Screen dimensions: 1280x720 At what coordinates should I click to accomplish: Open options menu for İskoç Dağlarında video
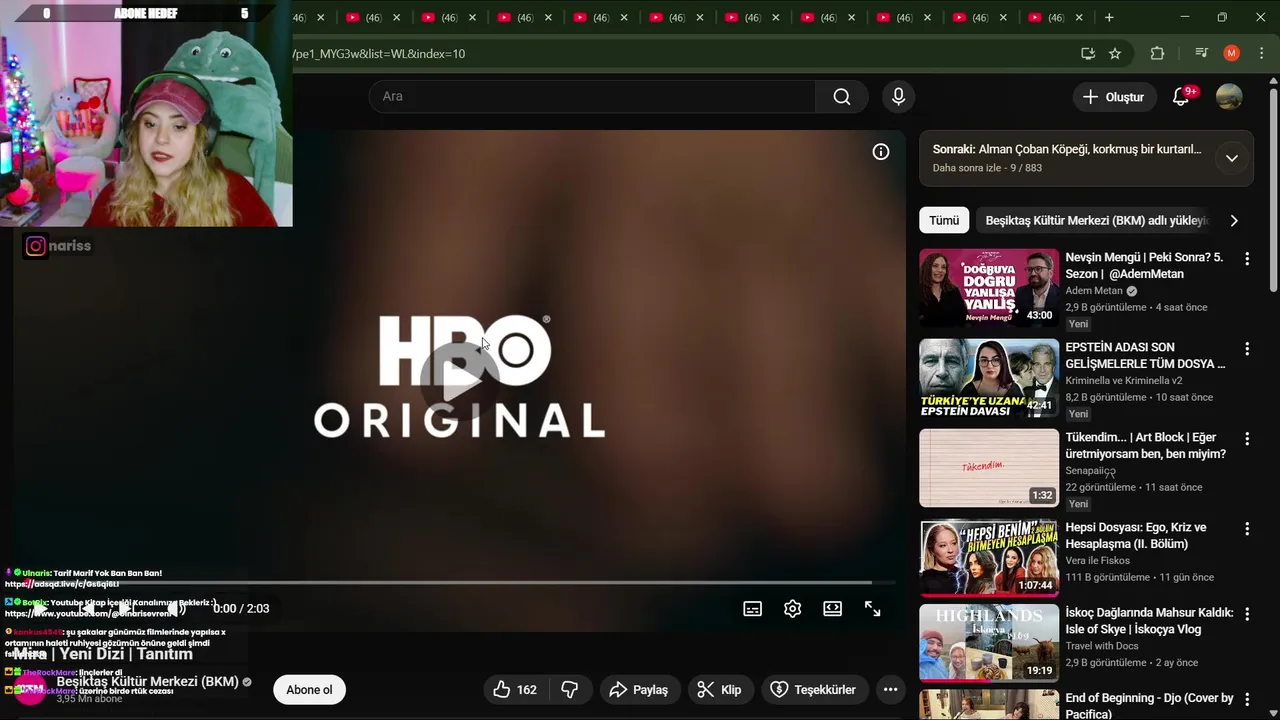(x=1247, y=614)
